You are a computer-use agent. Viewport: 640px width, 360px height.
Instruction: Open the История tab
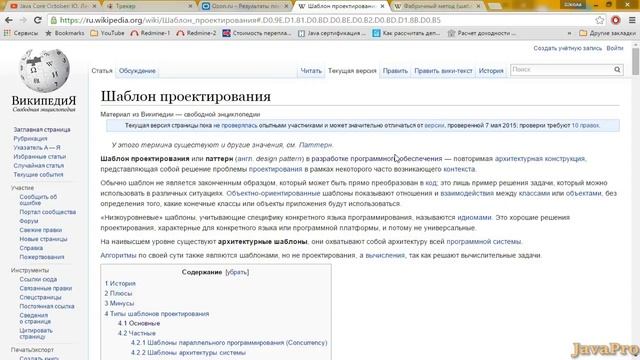(491, 71)
